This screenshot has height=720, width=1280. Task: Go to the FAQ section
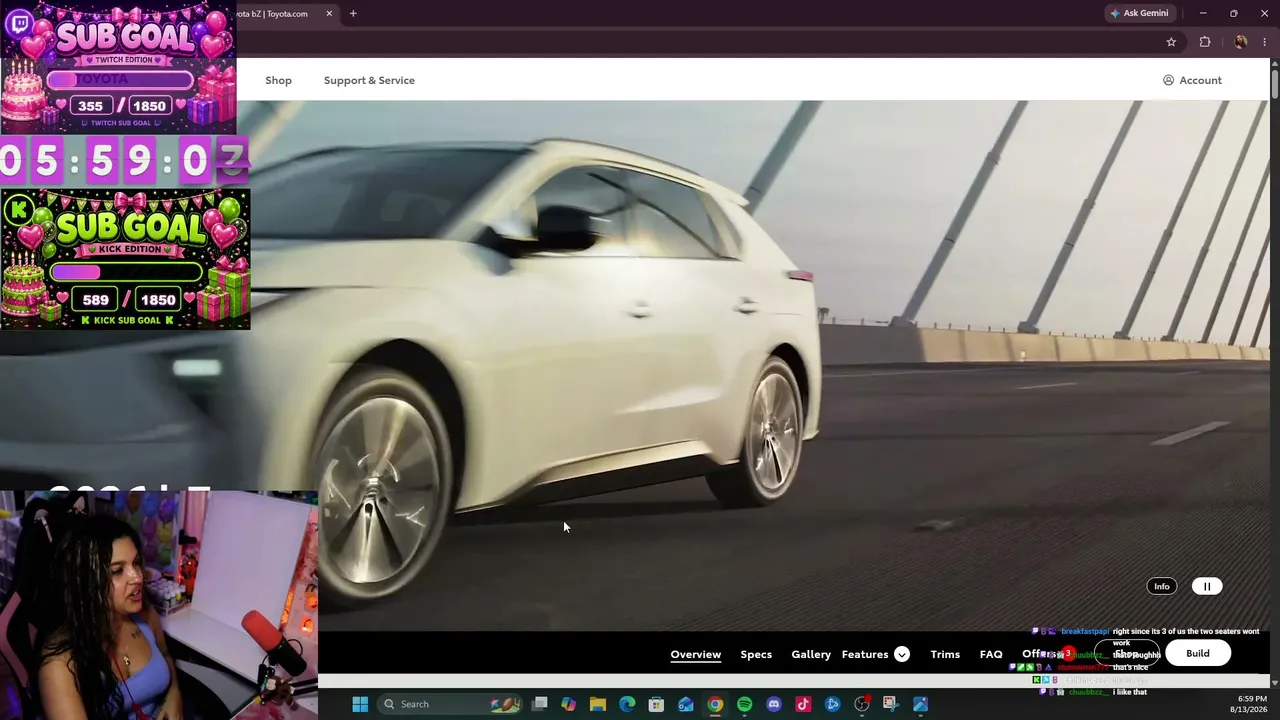(991, 654)
